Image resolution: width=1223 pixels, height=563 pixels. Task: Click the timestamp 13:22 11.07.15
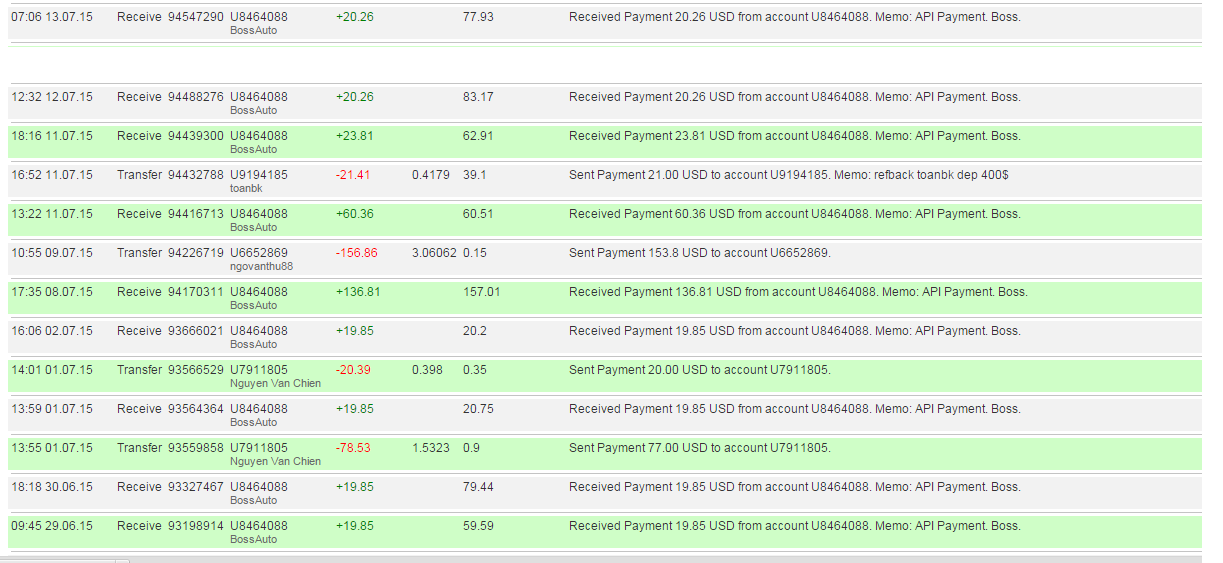52,214
